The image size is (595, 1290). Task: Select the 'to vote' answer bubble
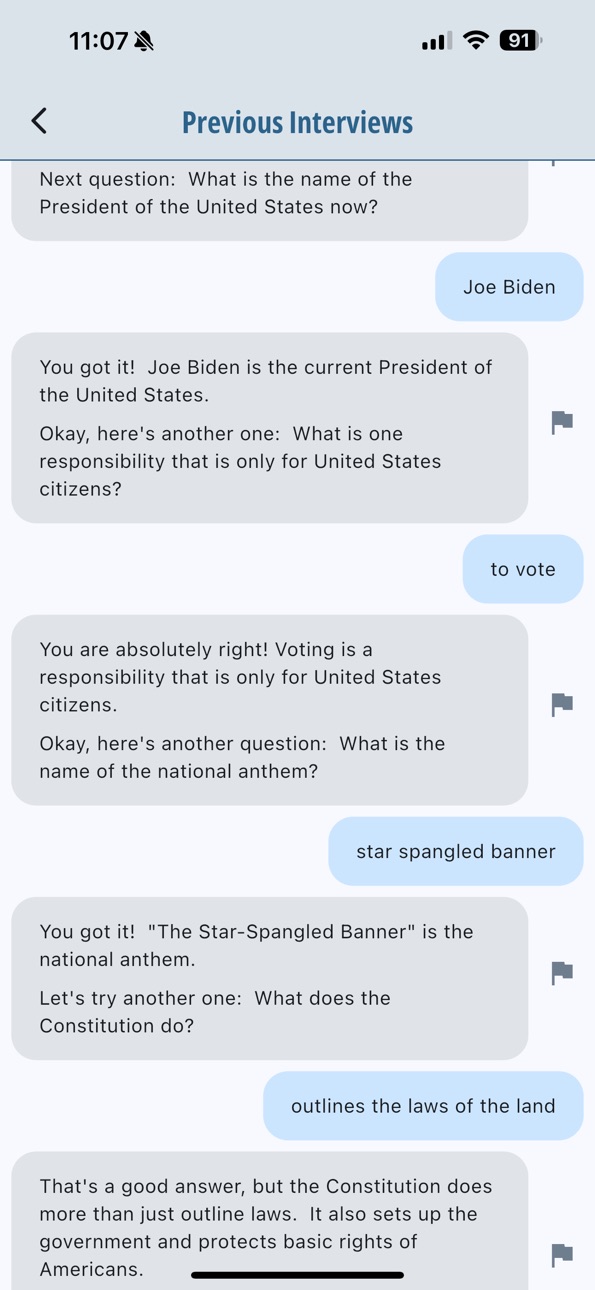pos(523,569)
